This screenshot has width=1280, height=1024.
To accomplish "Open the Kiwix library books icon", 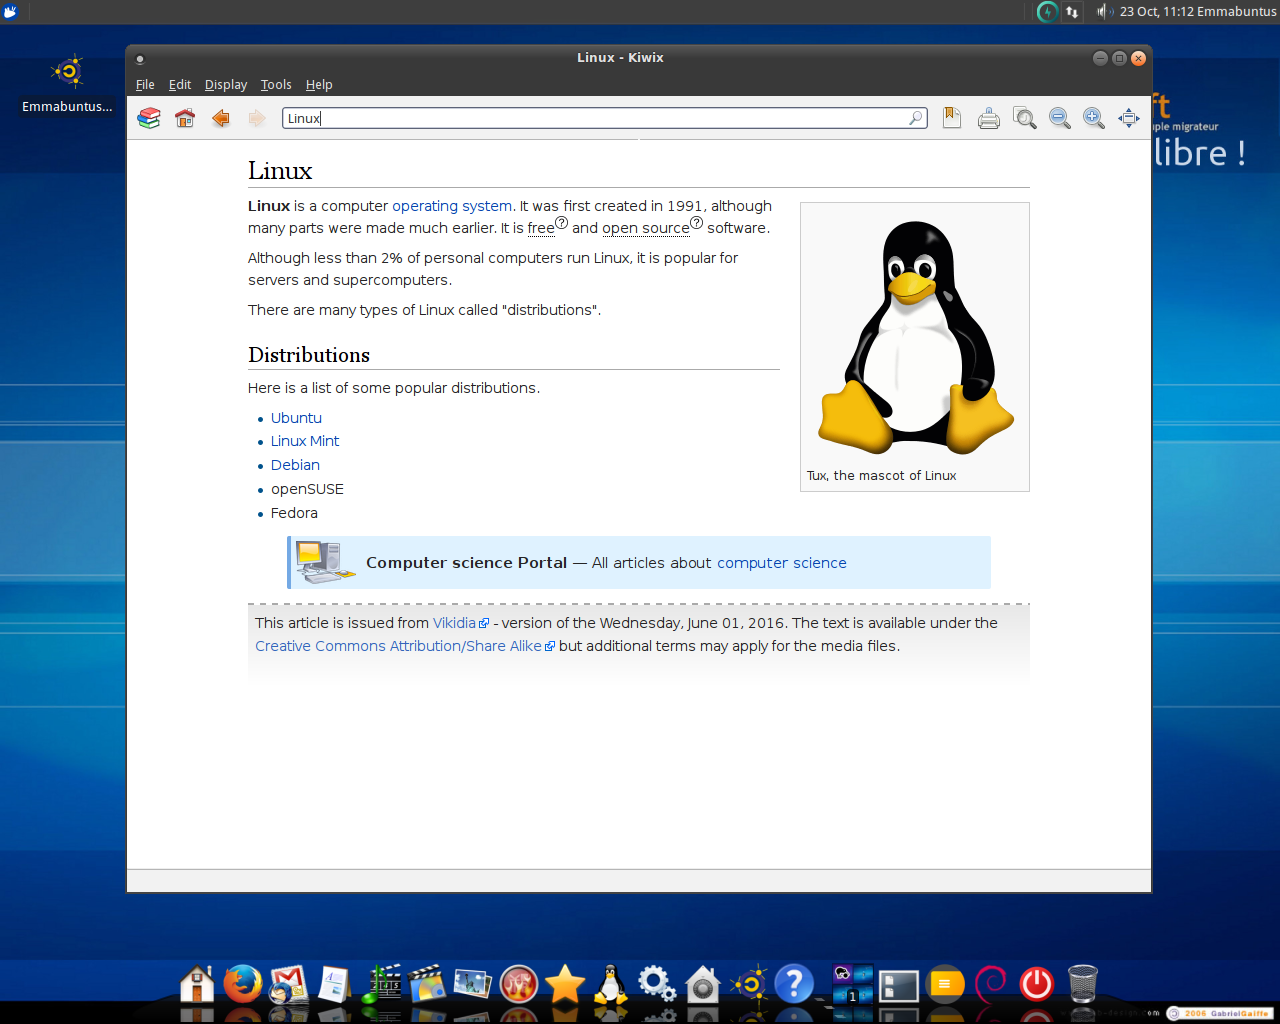I will (x=149, y=118).
